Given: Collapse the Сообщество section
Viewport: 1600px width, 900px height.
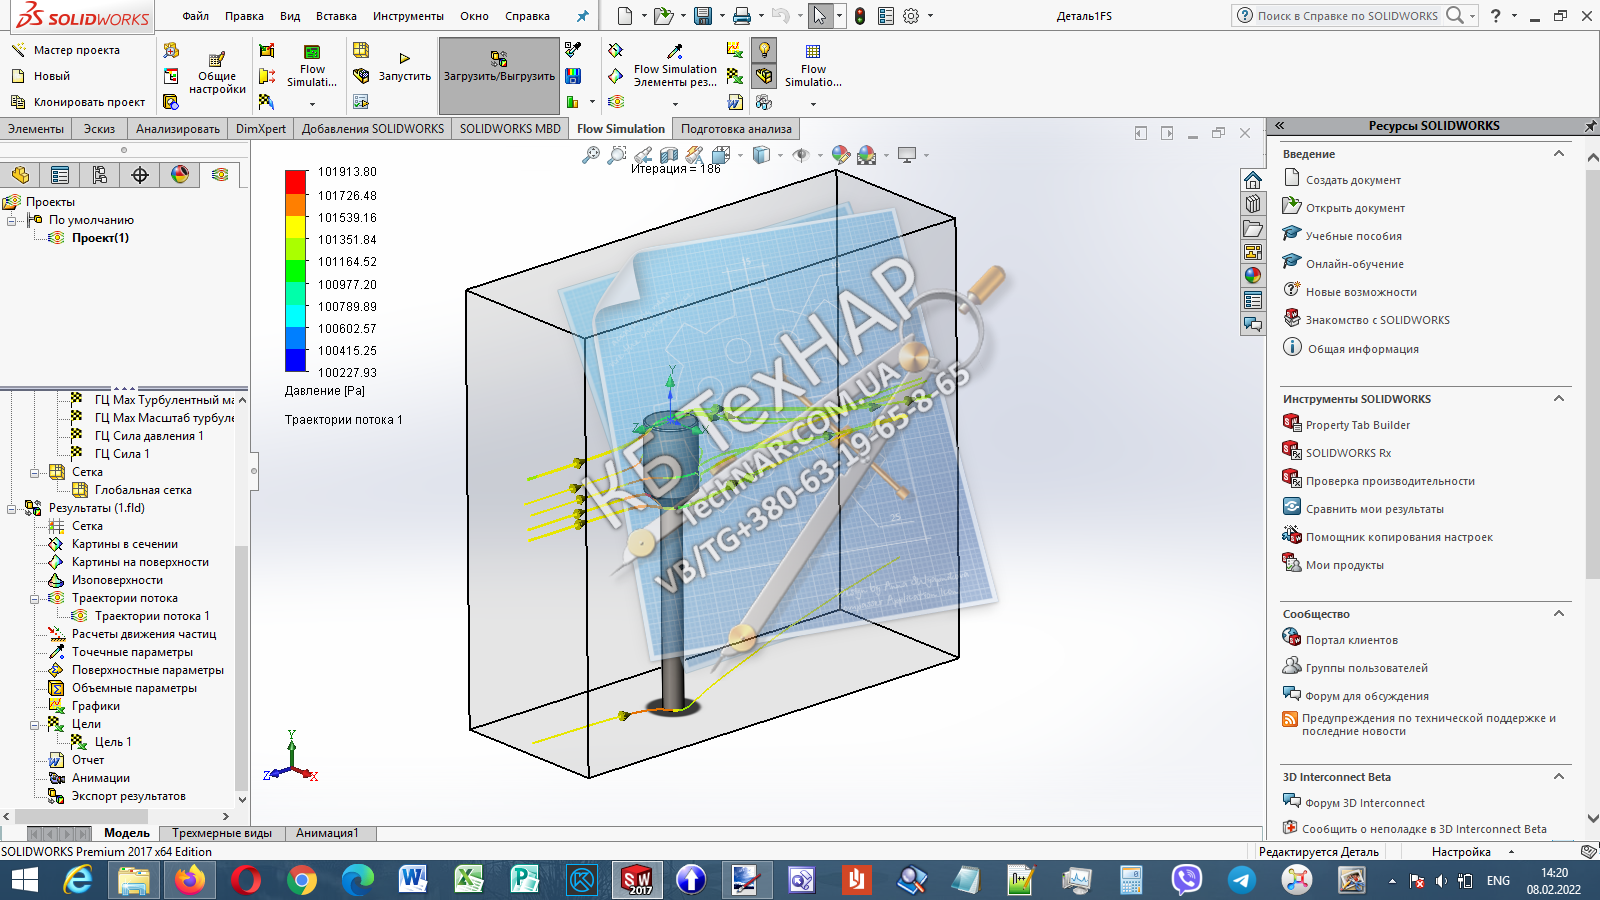Looking at the screenshot, I should (x=1558, y=614).
